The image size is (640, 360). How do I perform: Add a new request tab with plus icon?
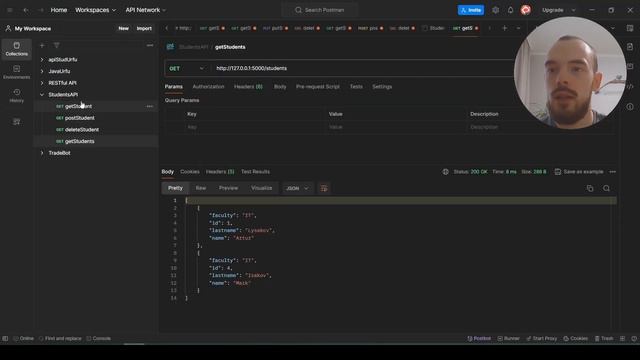(x=504, y=28)
